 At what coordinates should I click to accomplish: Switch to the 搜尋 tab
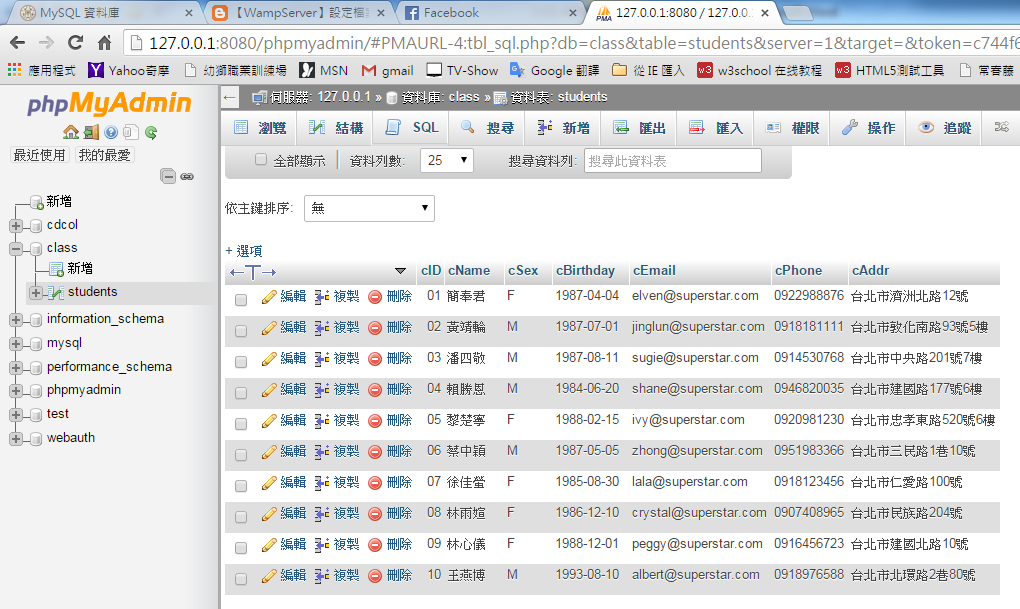pyautogui.click(x=487, y=128)
